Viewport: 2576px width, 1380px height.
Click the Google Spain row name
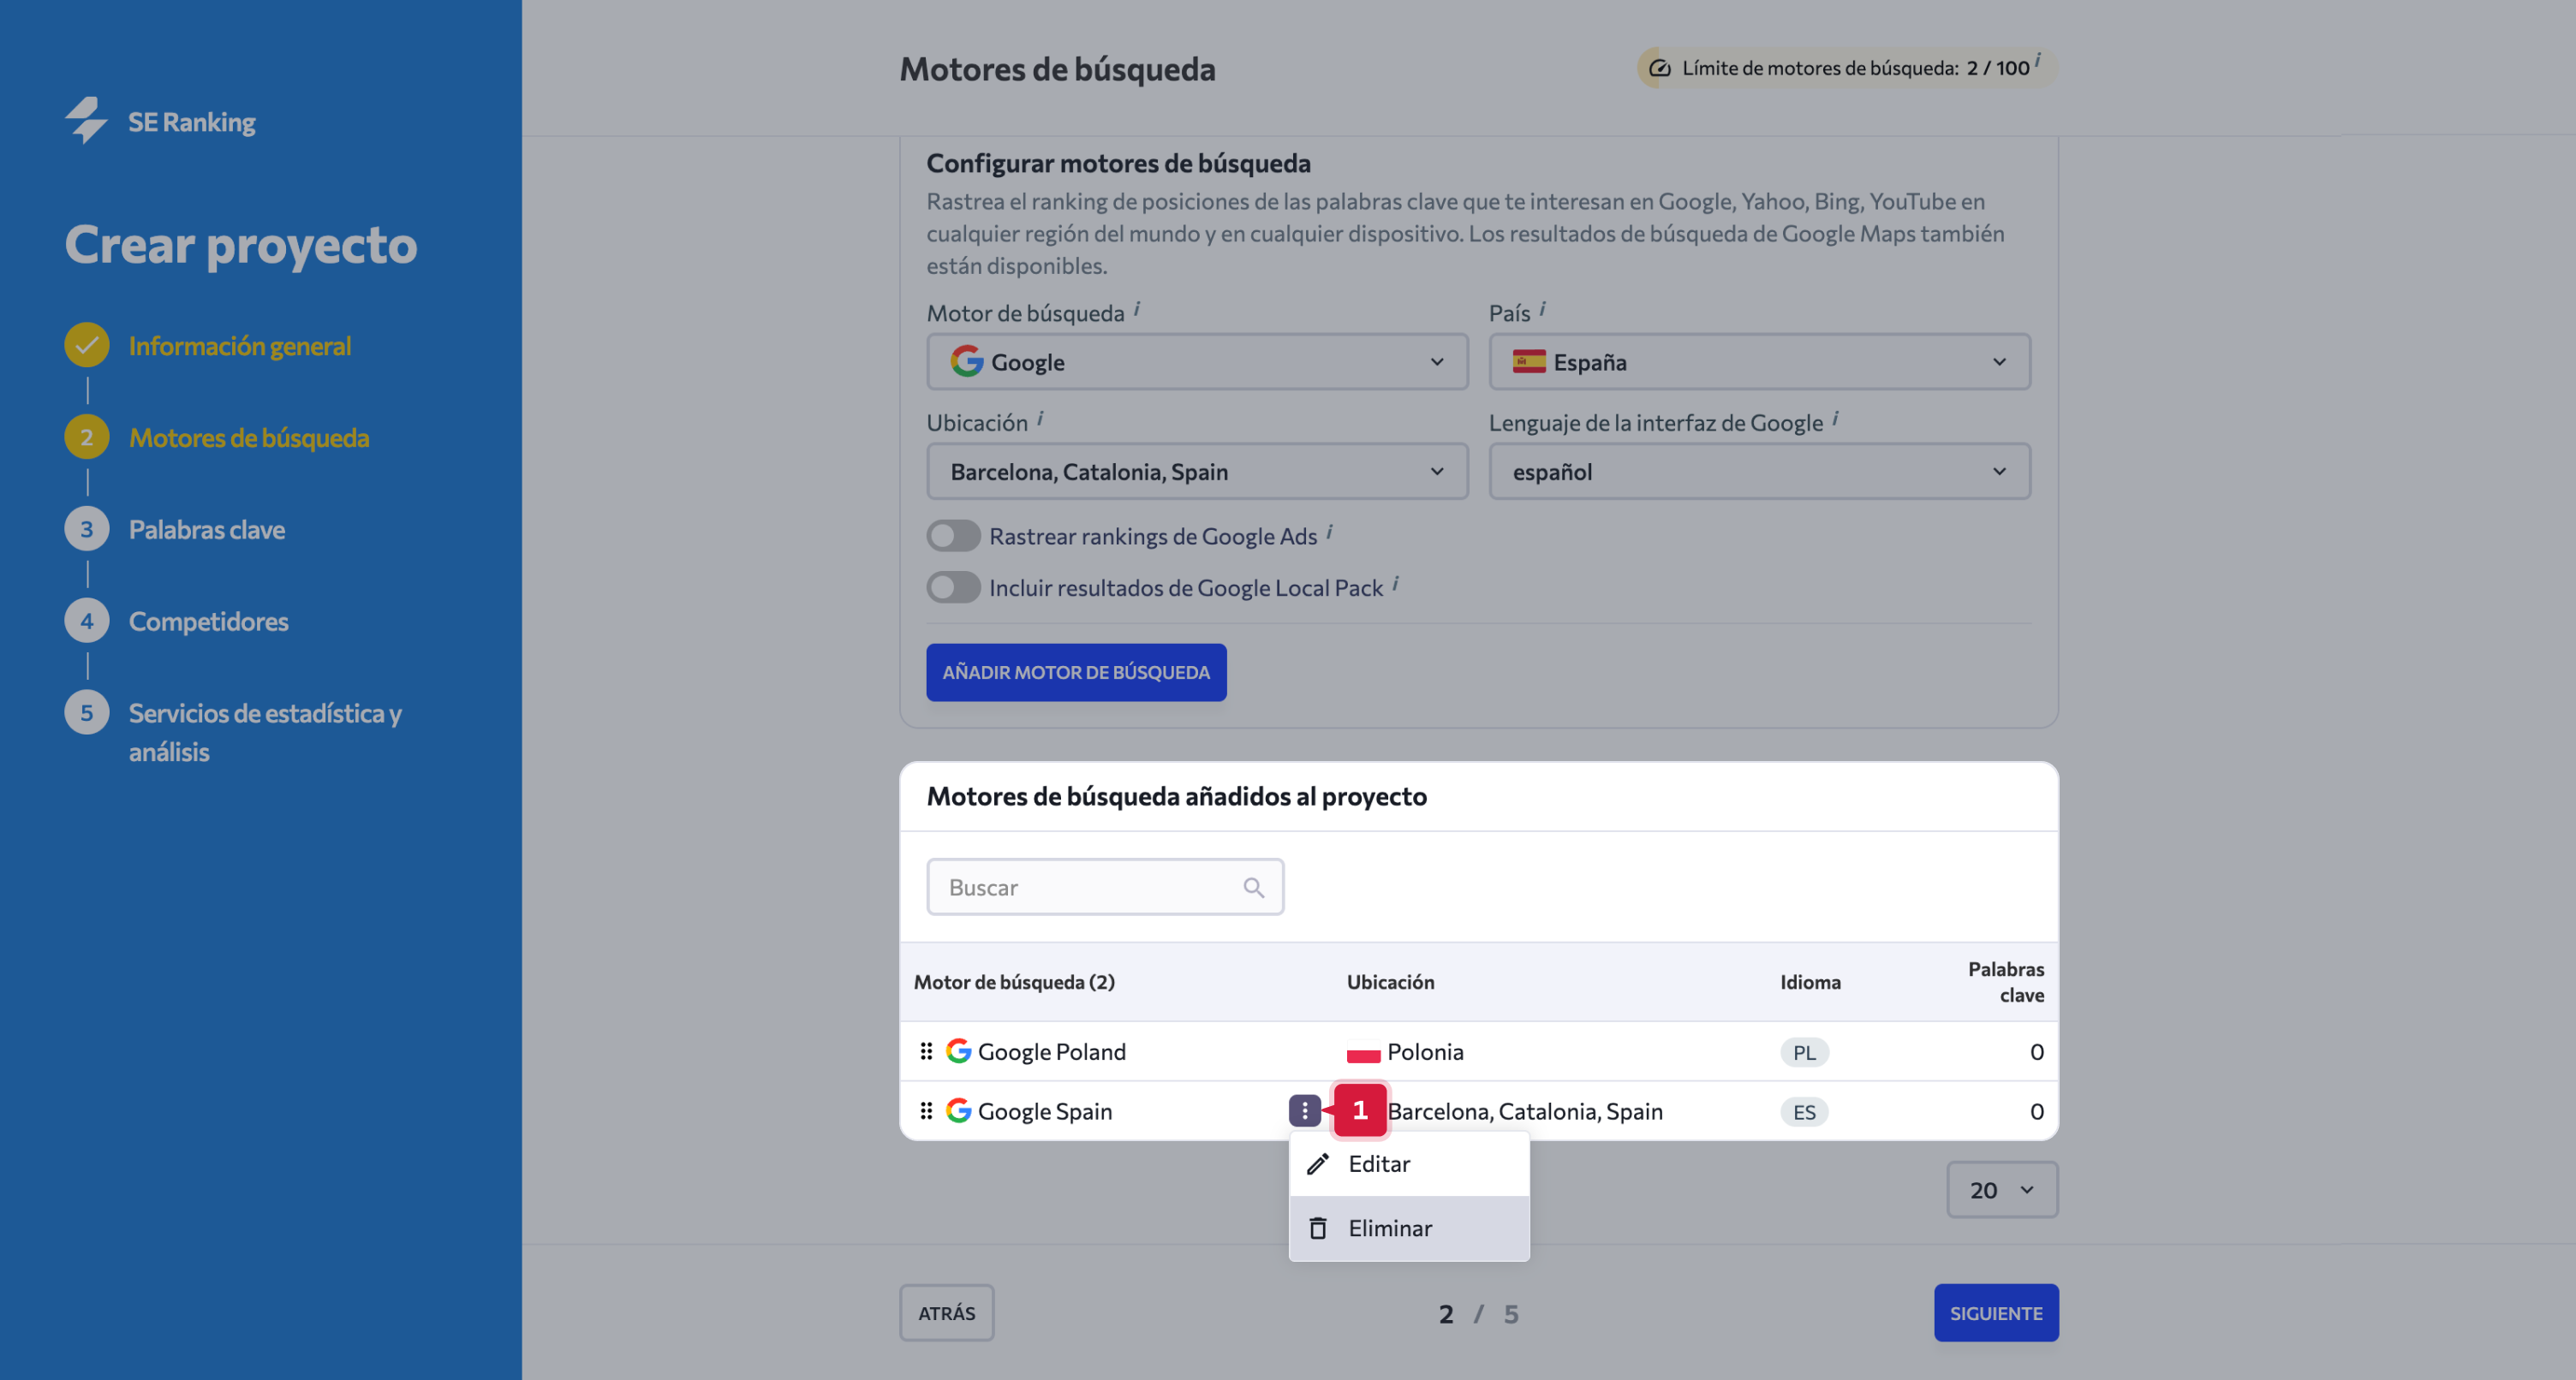click(1045, 1111)
